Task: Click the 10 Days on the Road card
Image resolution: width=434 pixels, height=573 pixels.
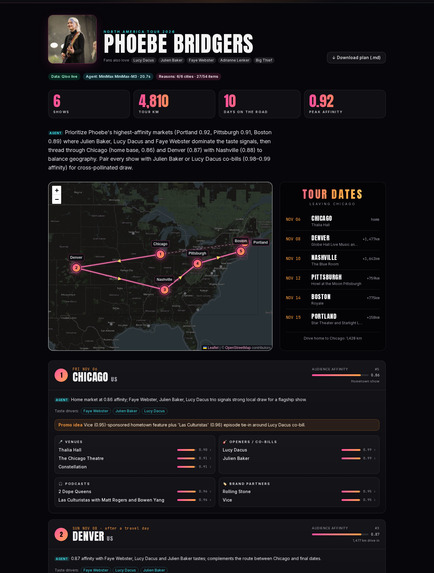Action: coord(259,104)
